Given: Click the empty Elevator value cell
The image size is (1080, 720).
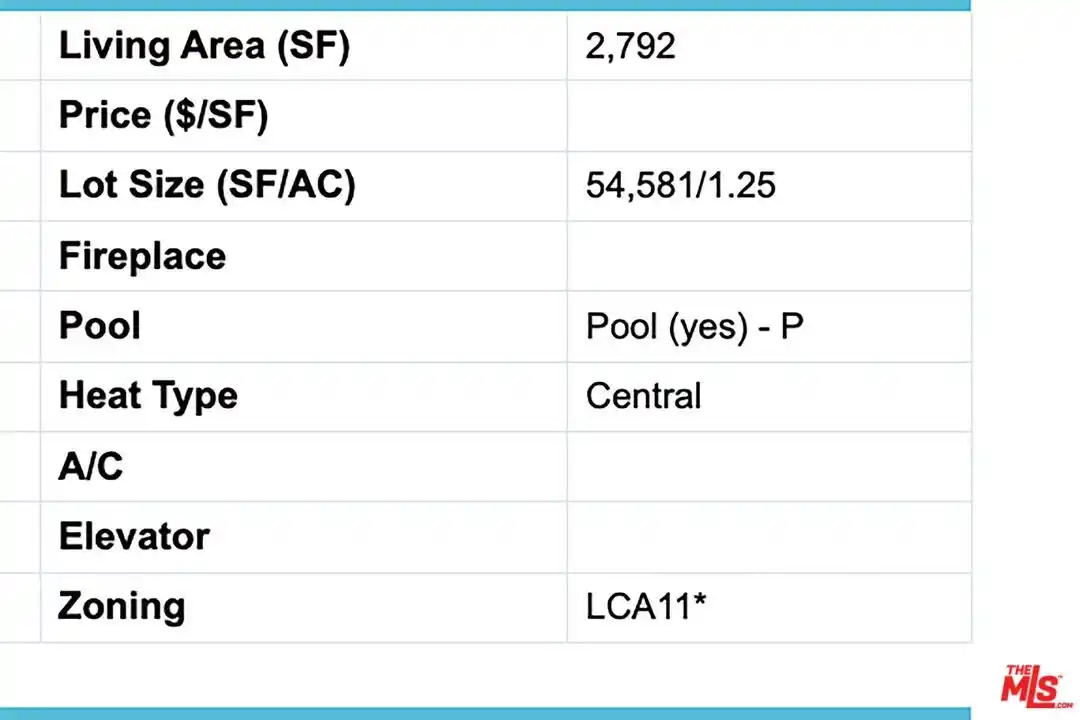Looking at the screenshot, I should coord(769,537).
